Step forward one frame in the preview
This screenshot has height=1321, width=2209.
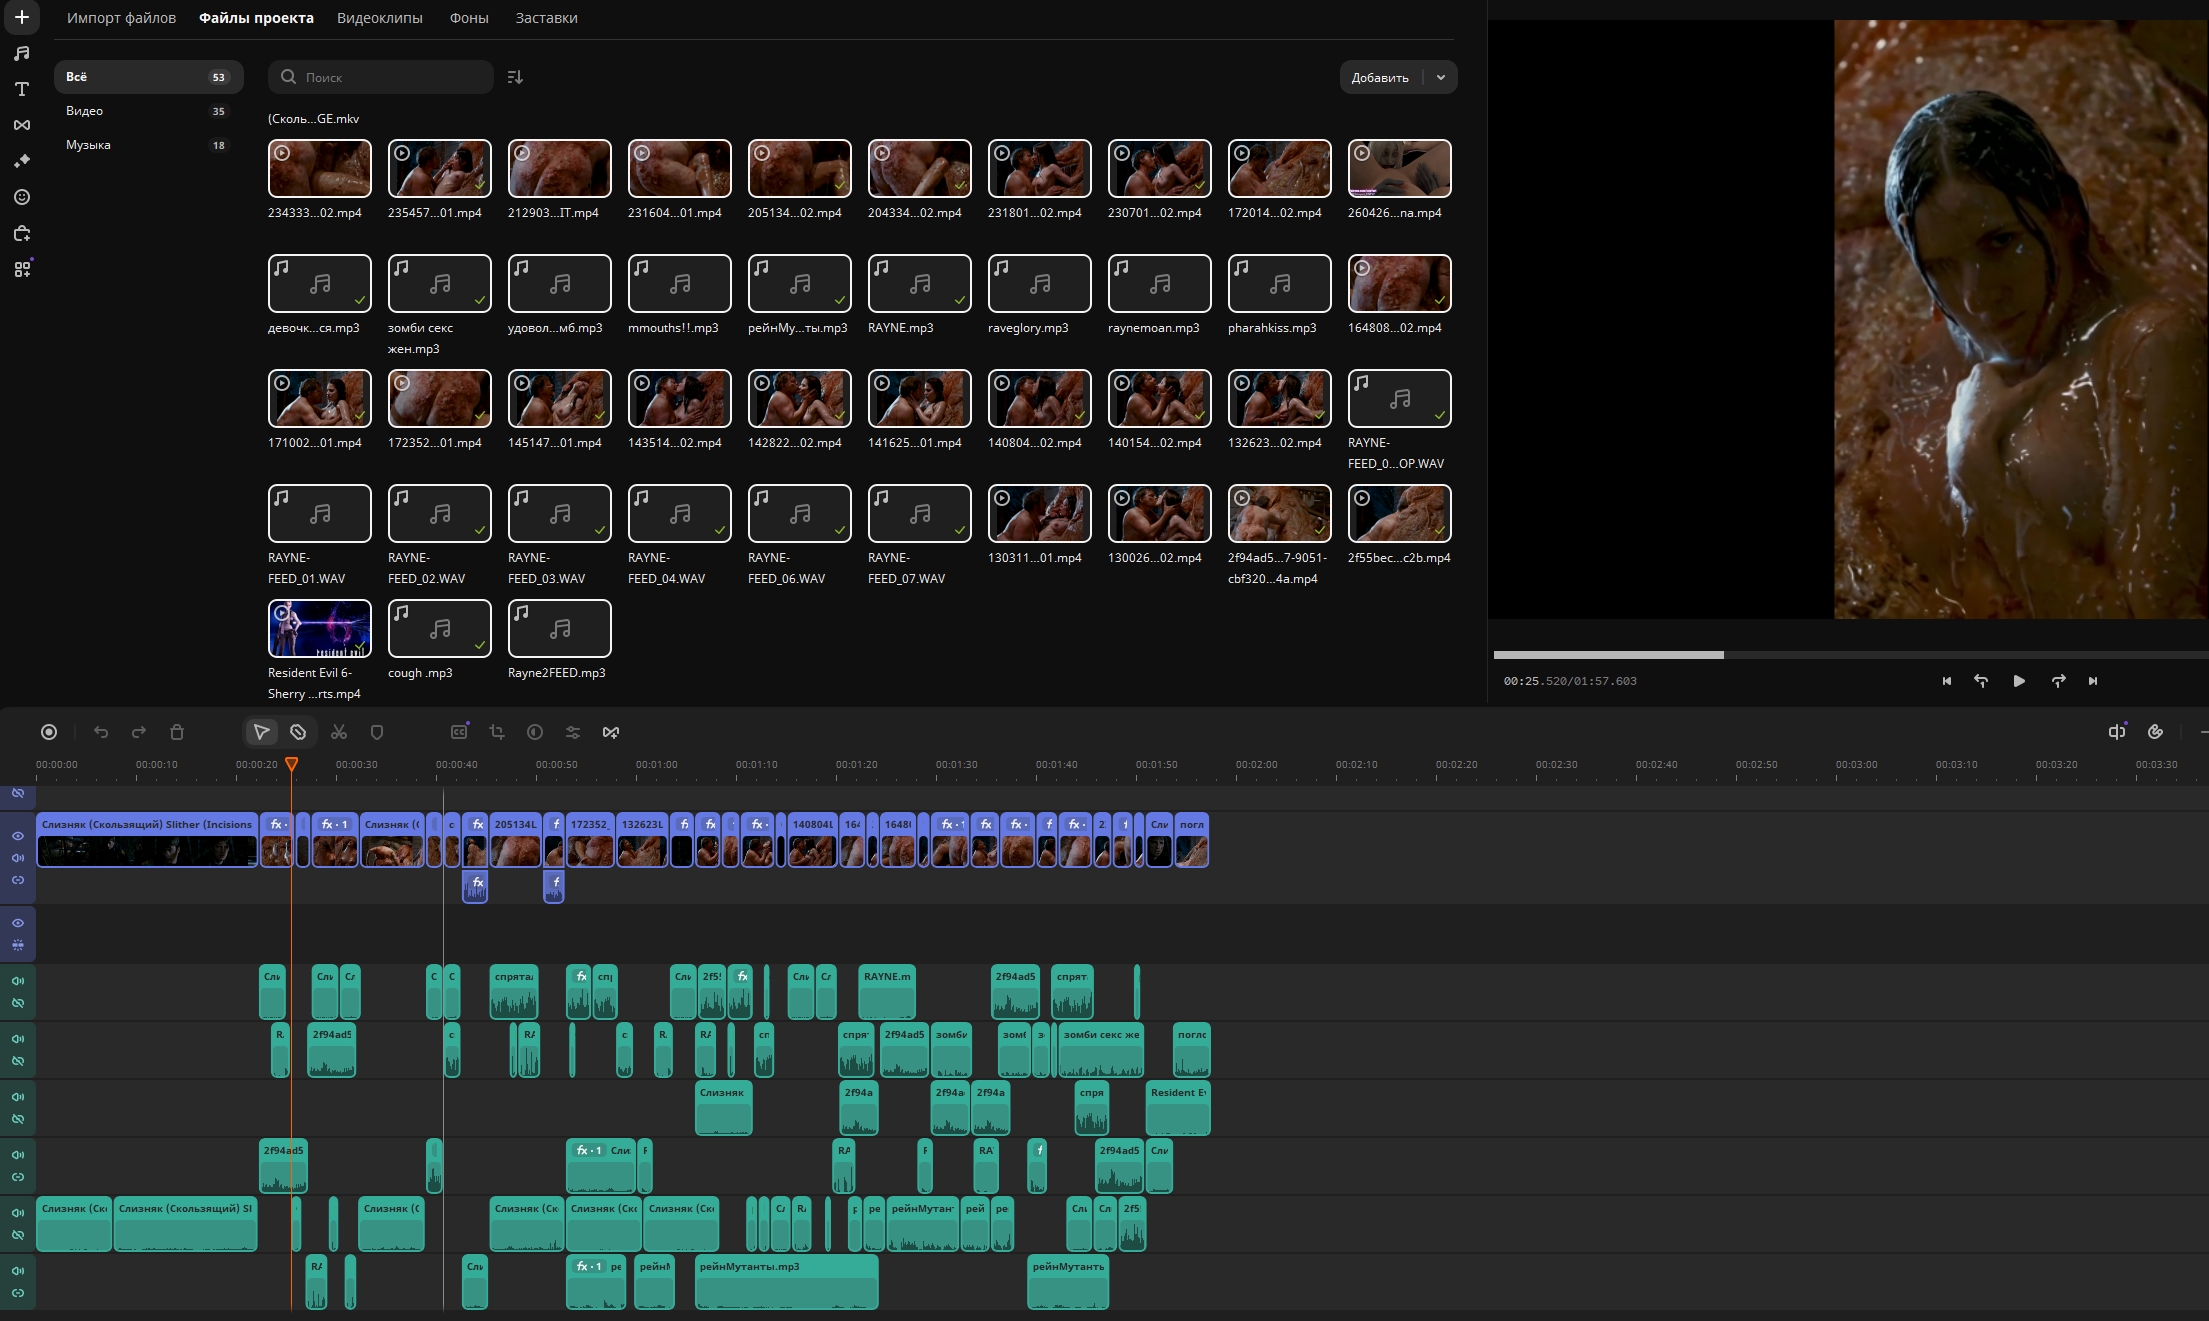[x=2058, y=681]
